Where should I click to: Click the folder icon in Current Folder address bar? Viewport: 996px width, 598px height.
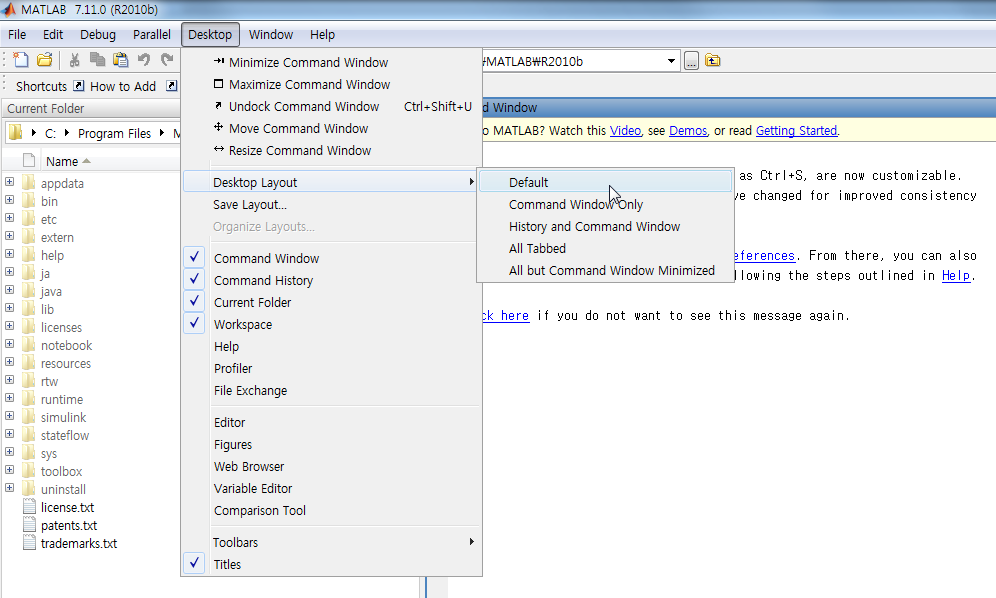coord(16,132)
